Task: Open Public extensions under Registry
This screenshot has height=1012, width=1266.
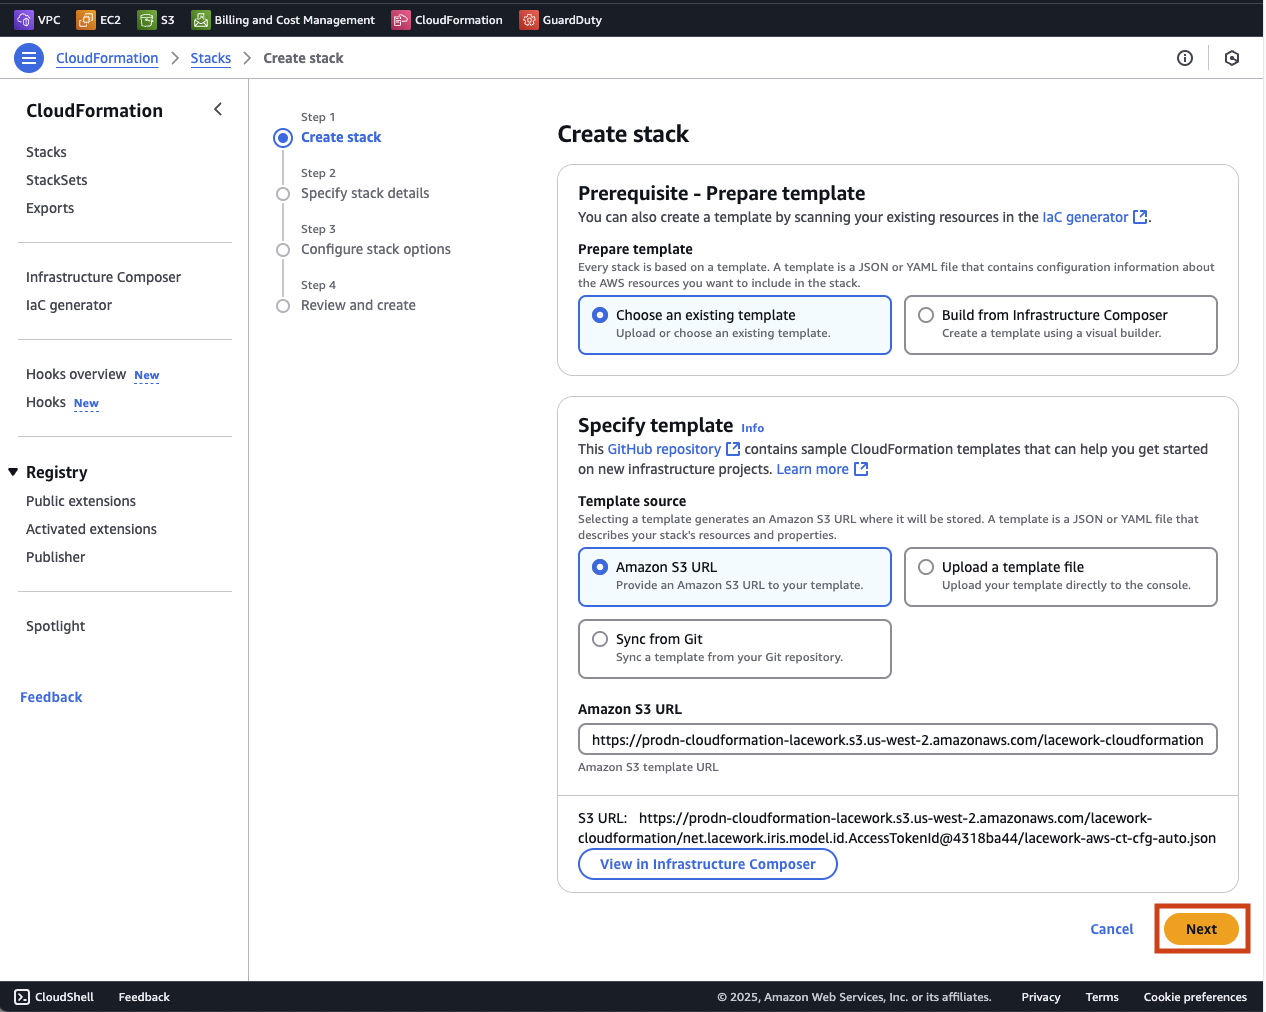Action: point(81,501)
